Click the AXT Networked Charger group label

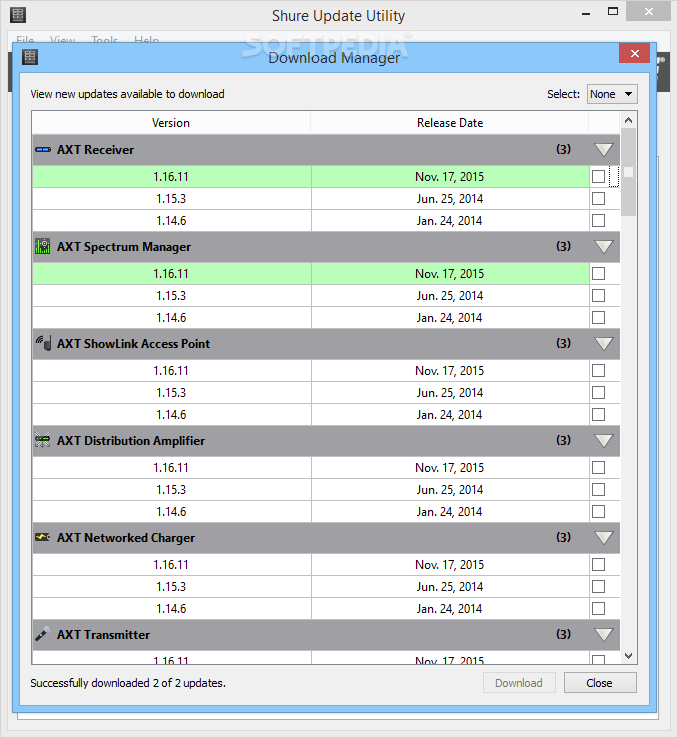126,537
